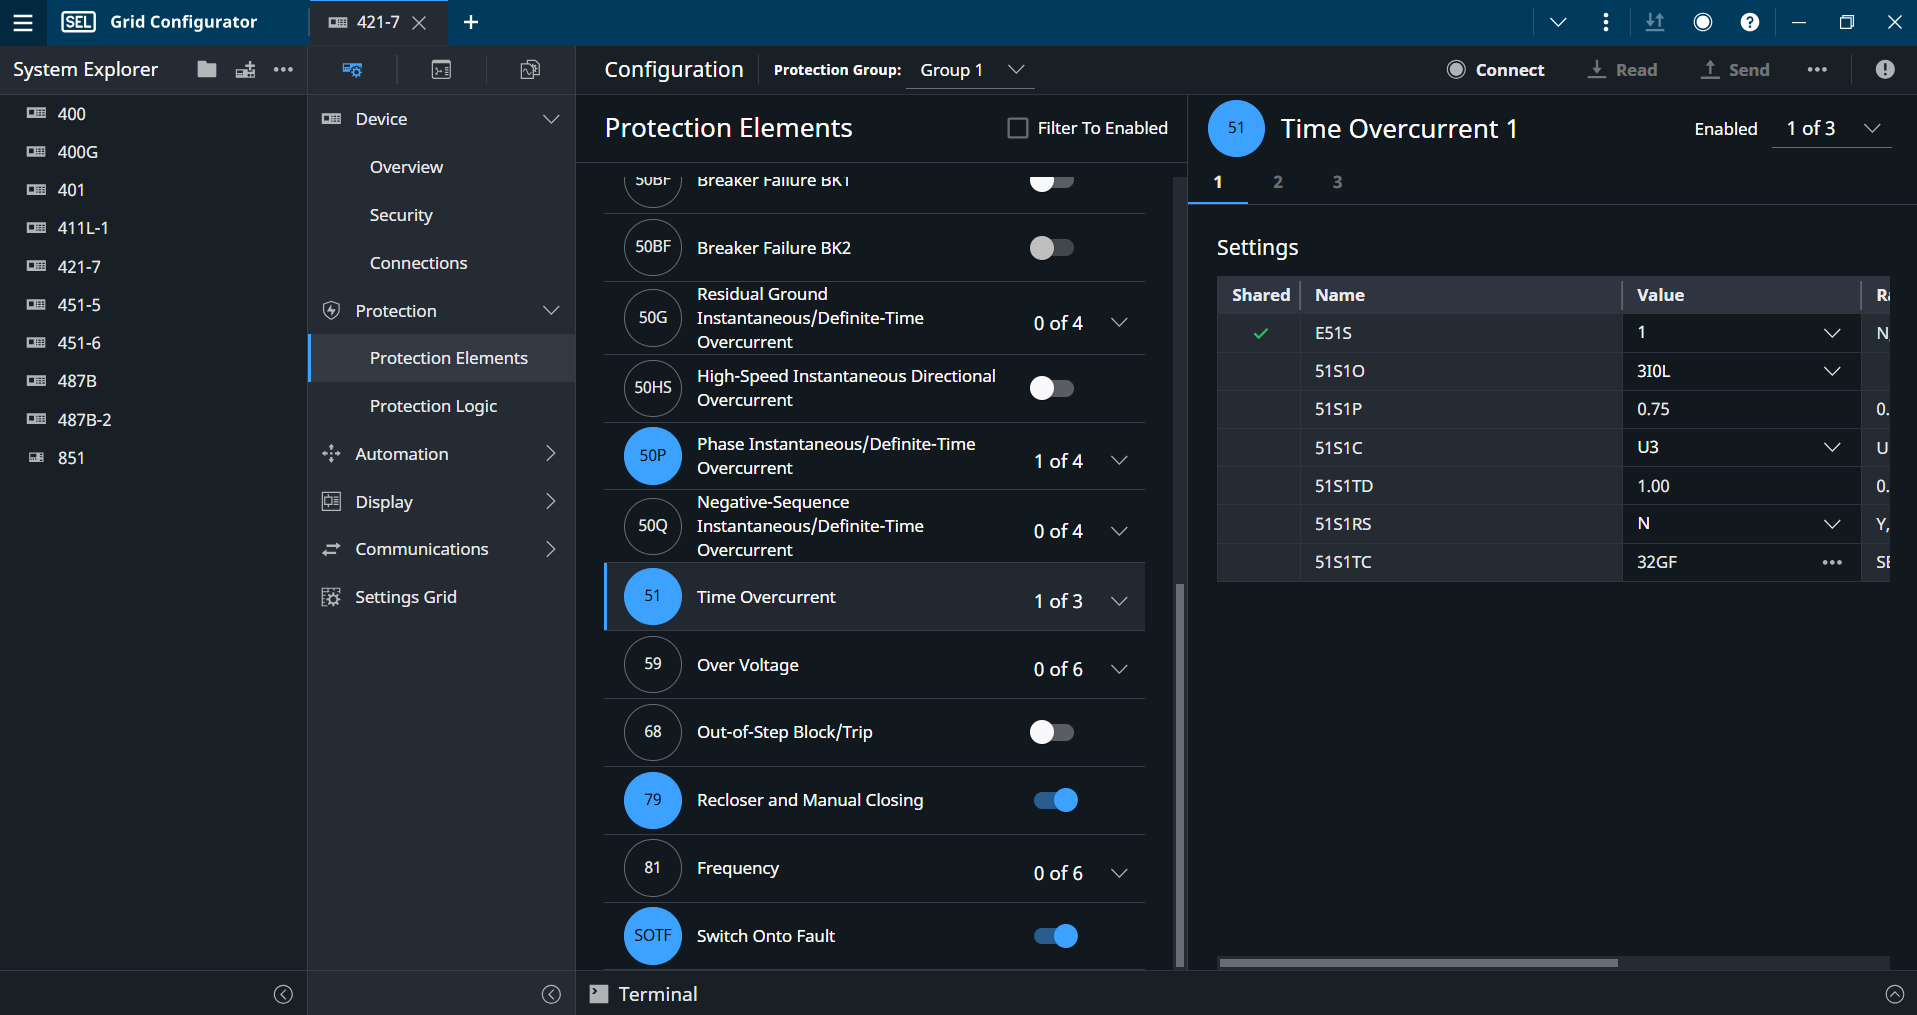Image resolution: width=1917 pixels, height=1015 pixels.
Task: Select the 68 element circle icon
Action: point(653,732)
